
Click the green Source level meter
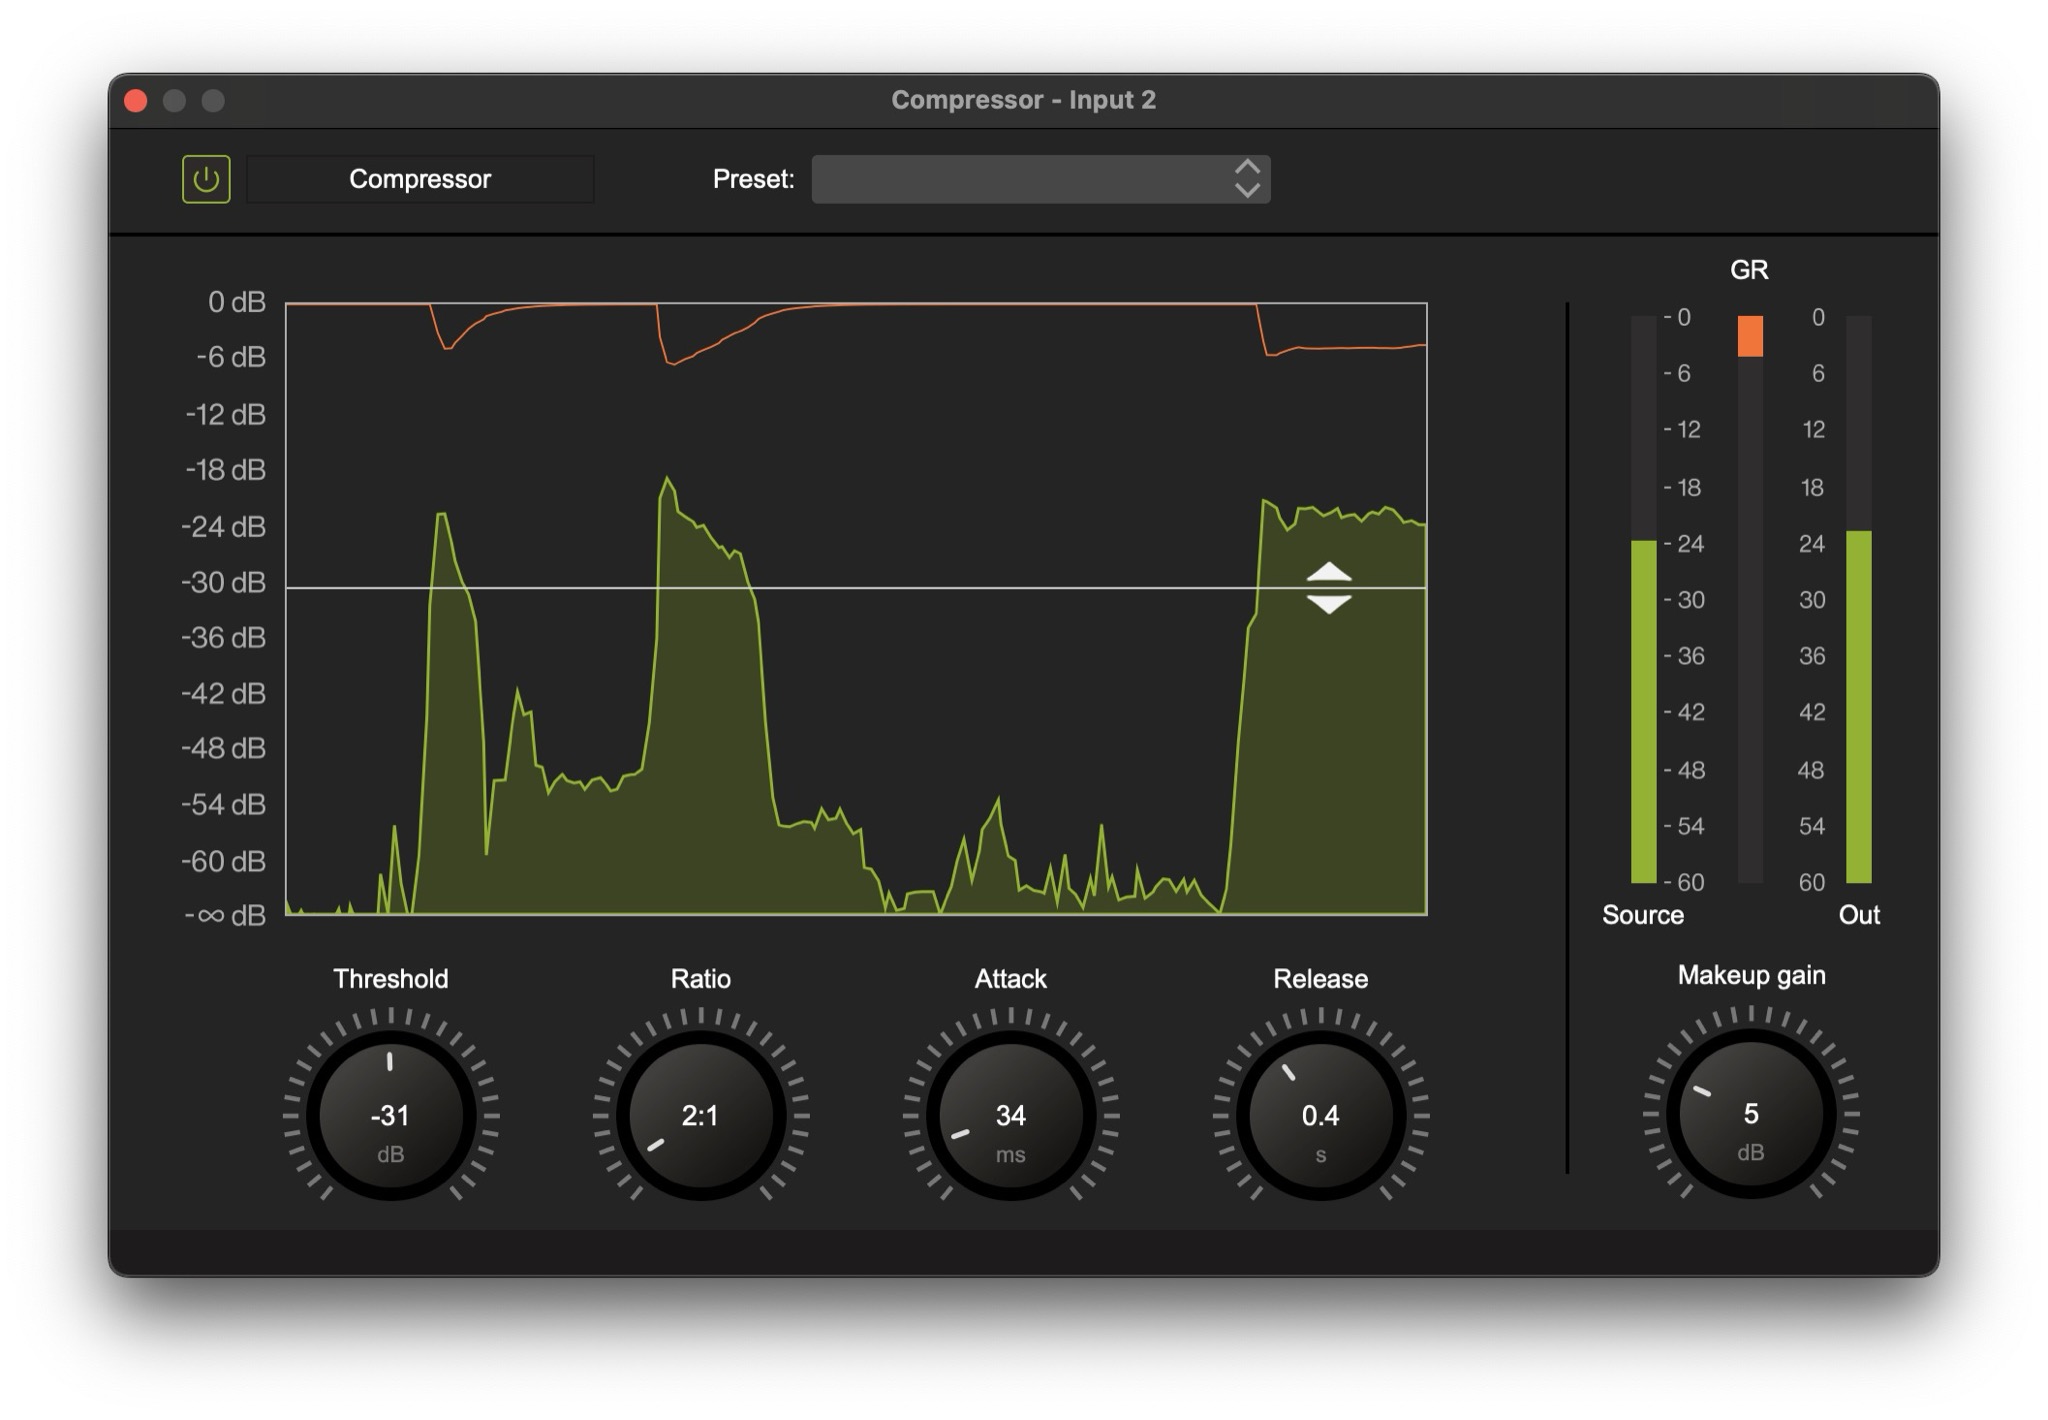(x=1643, y=711)
